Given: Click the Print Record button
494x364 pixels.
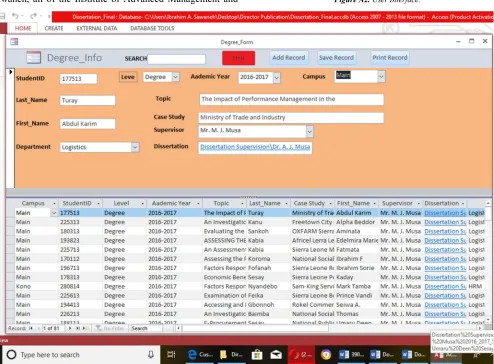Looking at the screenshot, I should pos(390,58).
